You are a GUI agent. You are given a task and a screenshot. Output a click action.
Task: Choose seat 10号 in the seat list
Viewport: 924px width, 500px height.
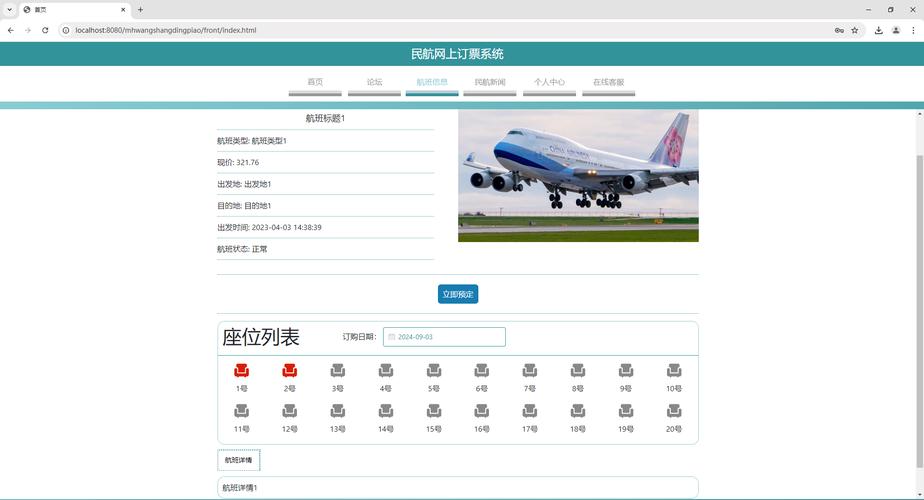(x=673, y=371)
